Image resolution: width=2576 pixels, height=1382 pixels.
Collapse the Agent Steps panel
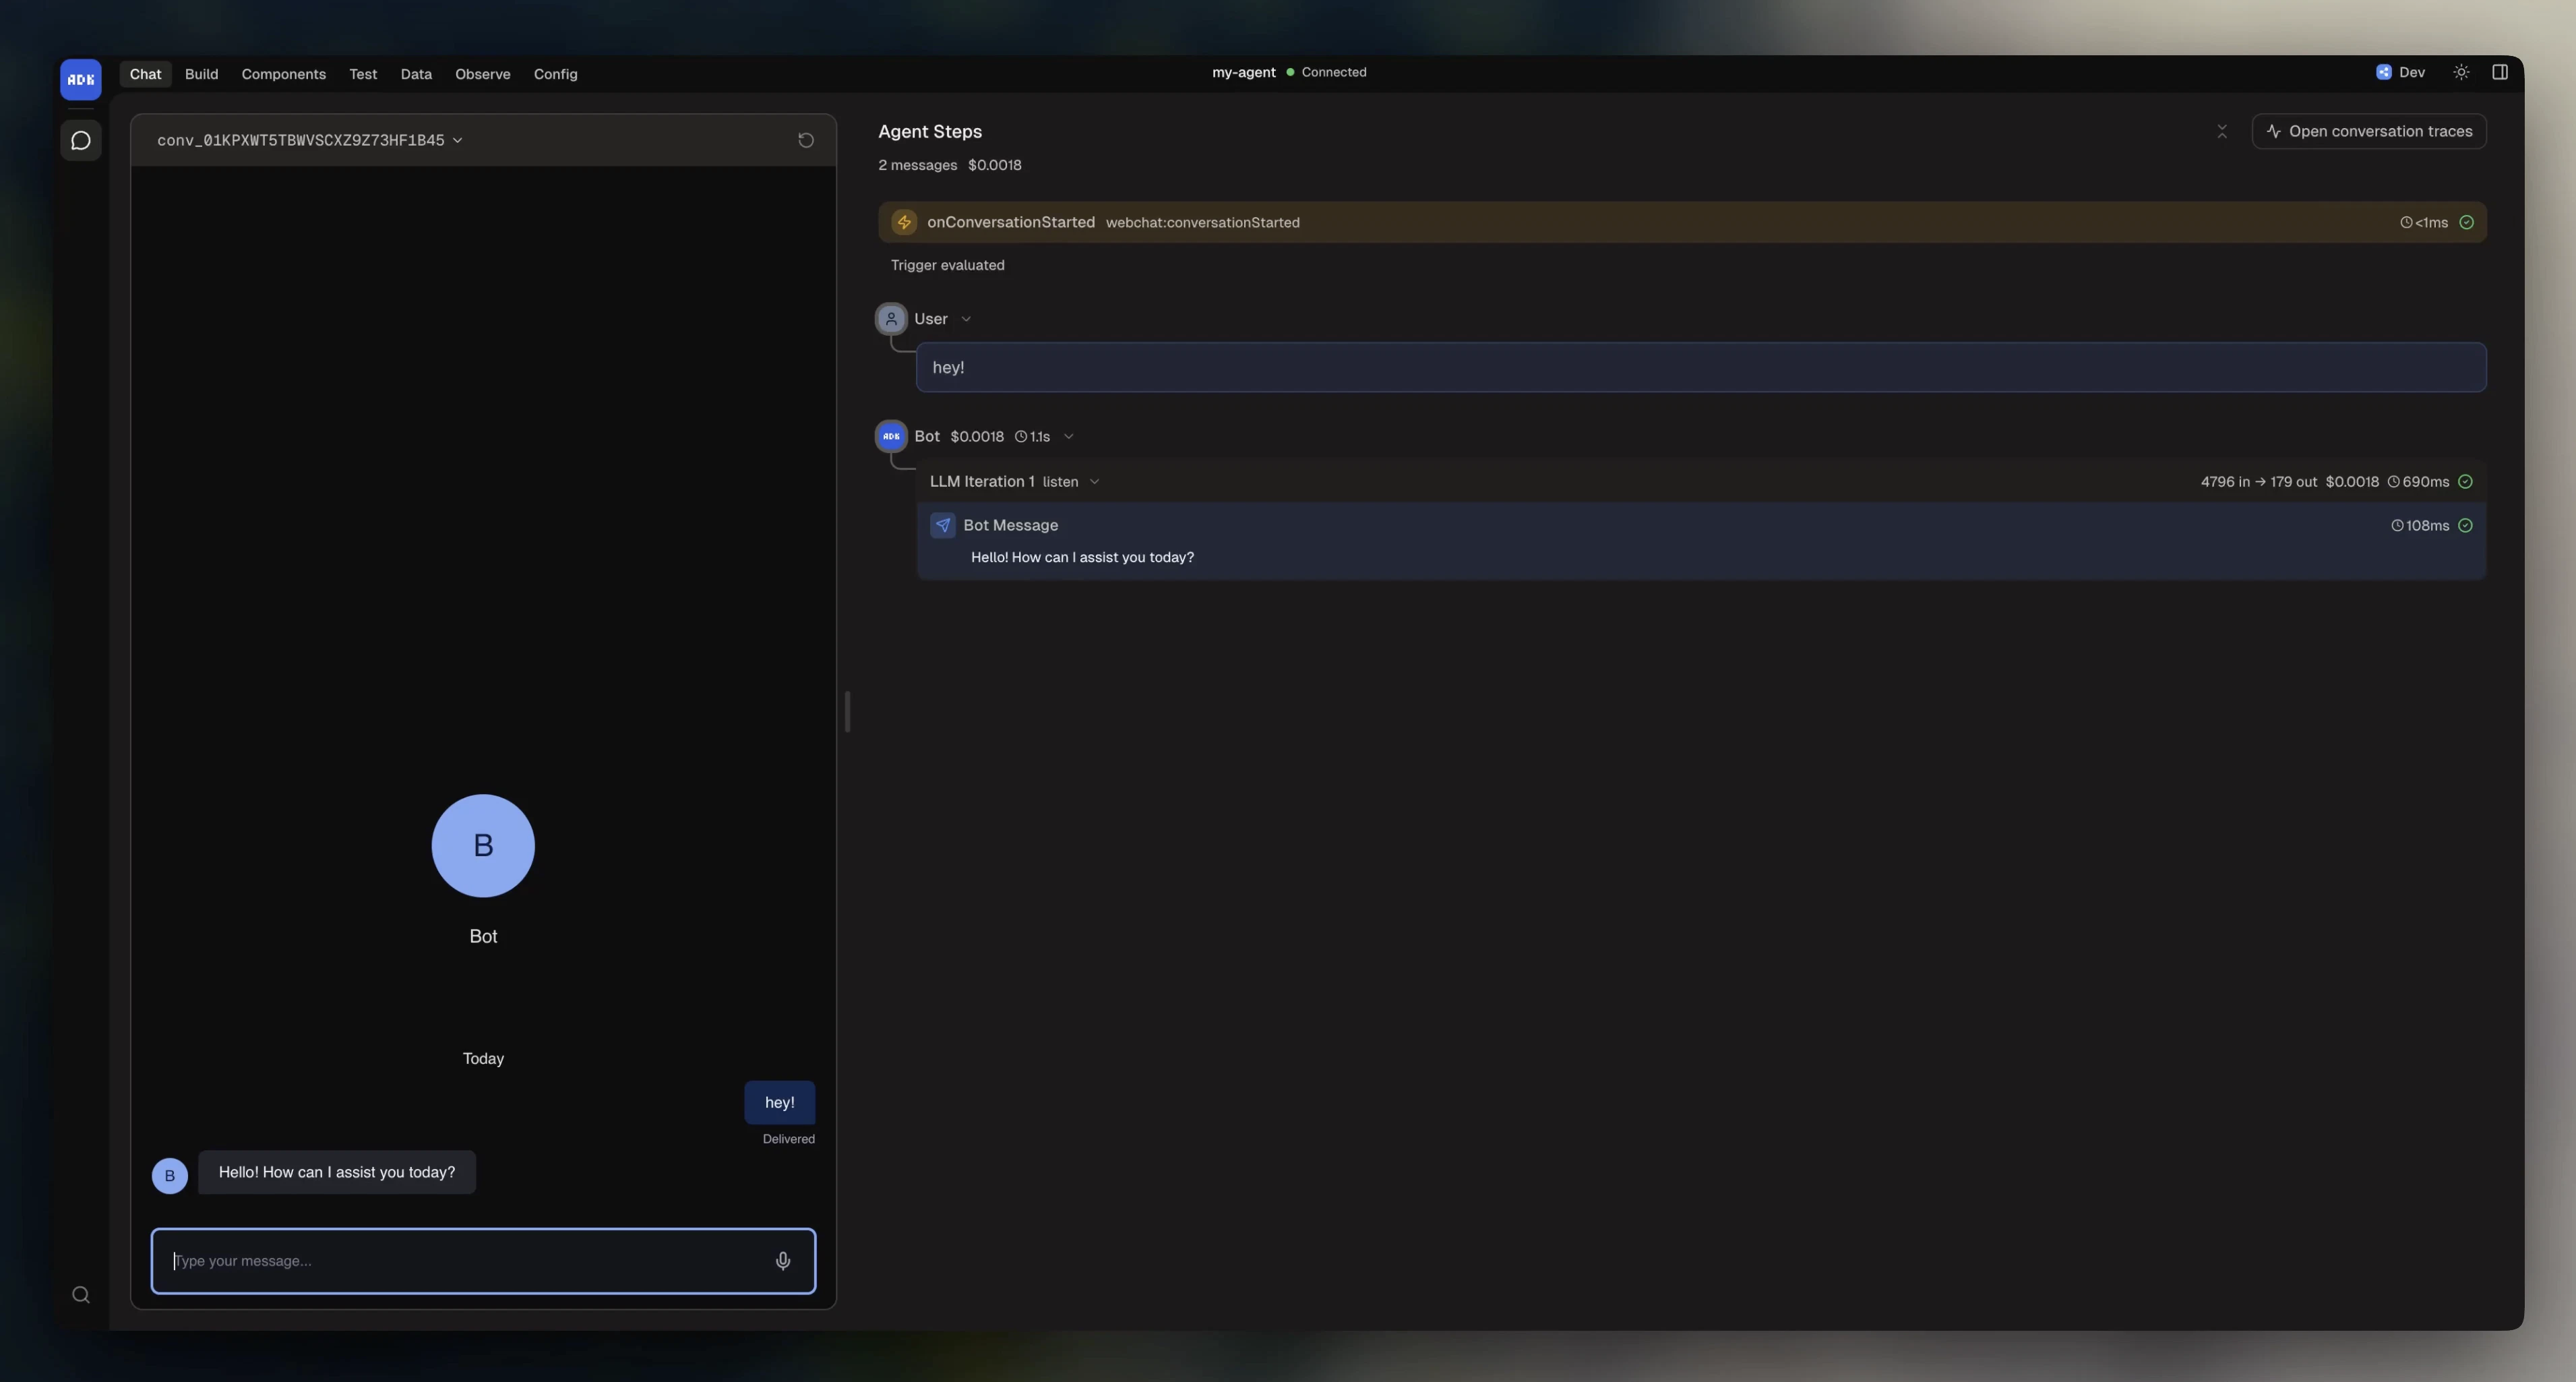tap(2222, 131)
